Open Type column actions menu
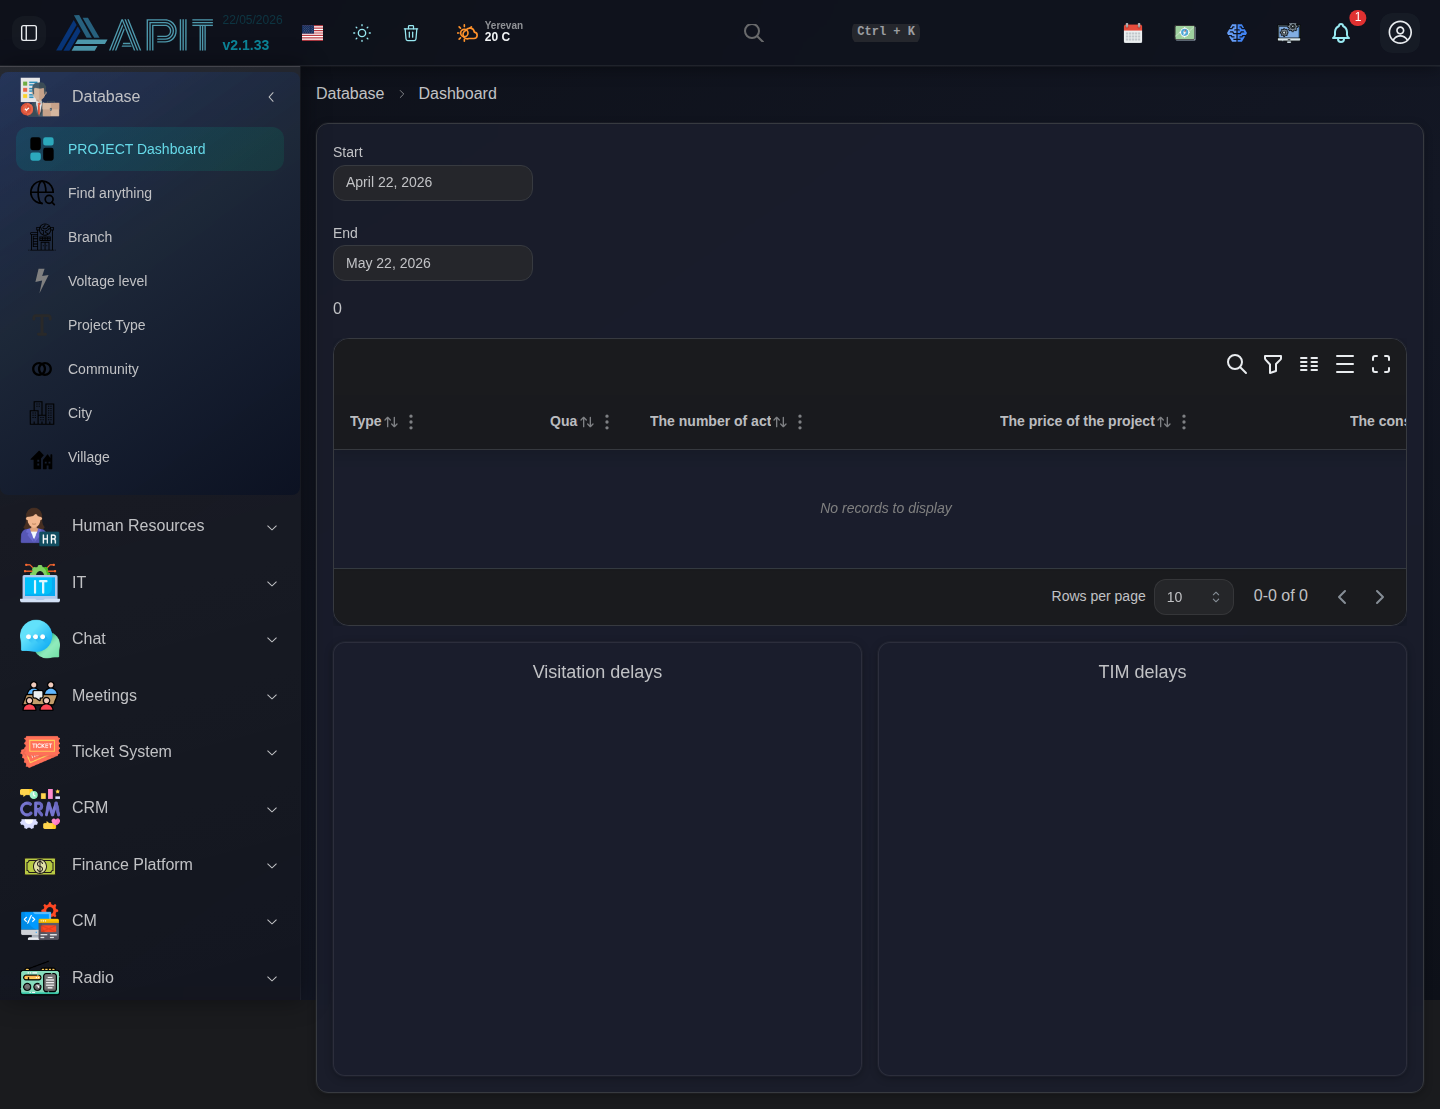Viewport: 1440px width, 1109px height. [411, 422]
